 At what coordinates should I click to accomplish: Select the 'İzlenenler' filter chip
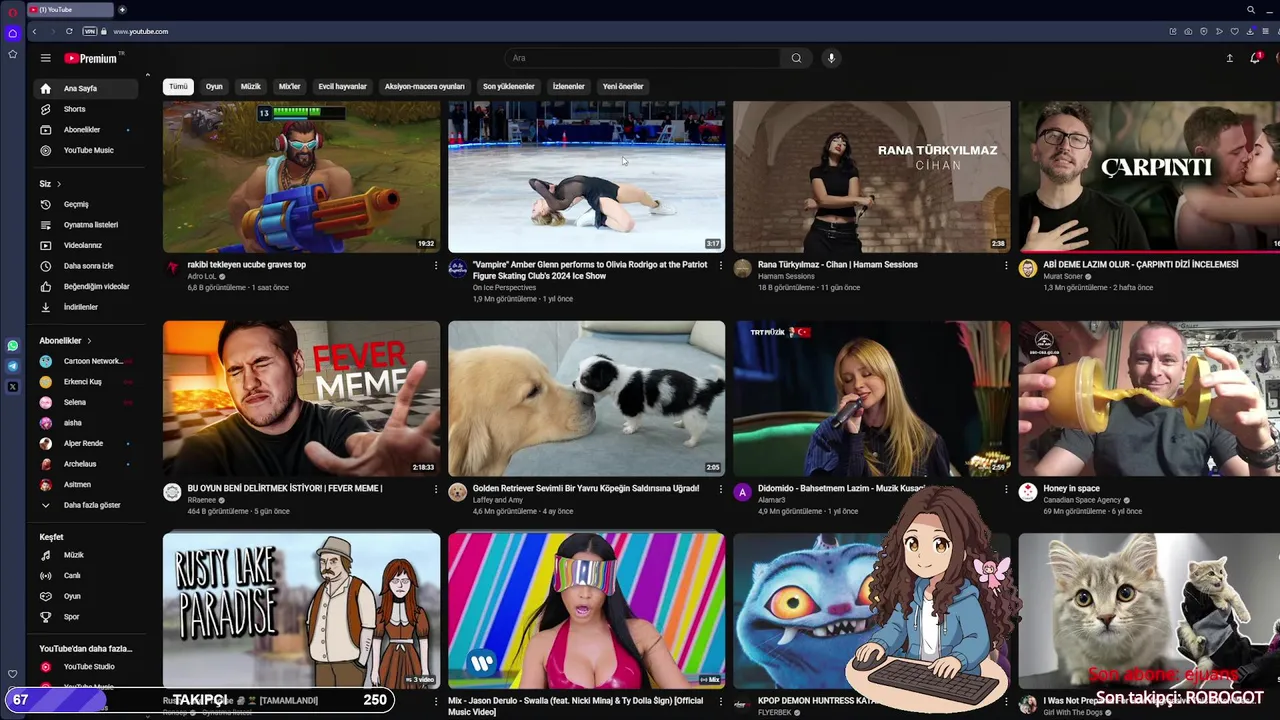pyautogui.click(x=569, y=86)
